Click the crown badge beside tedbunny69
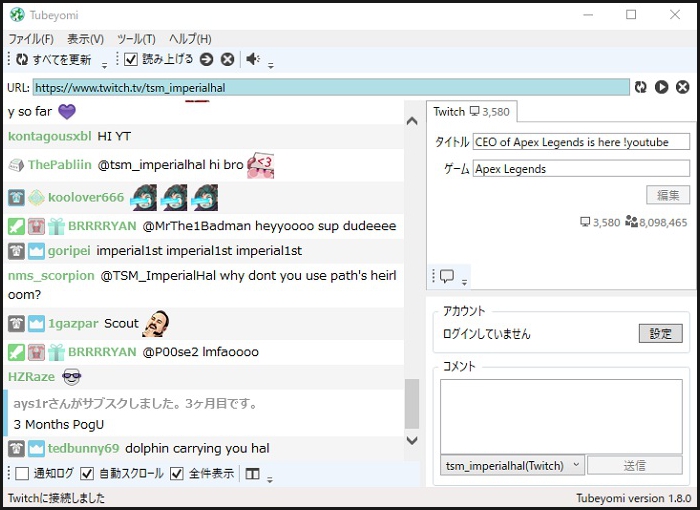 36,448
